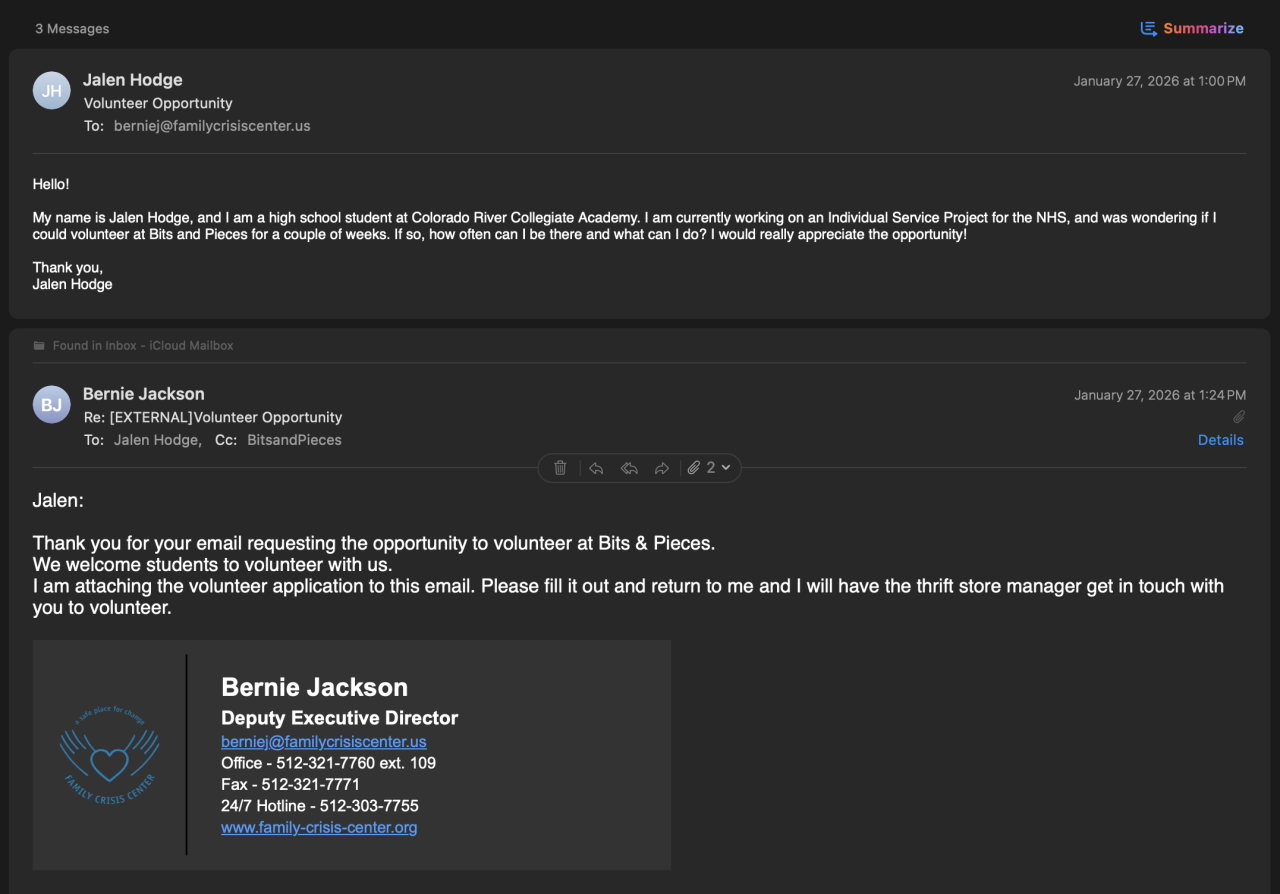Viewport: 1280px width, 894px height.
Task: Open the berniej@familycrisiscenter.us signature link
Action: click(x=323, y=742)
